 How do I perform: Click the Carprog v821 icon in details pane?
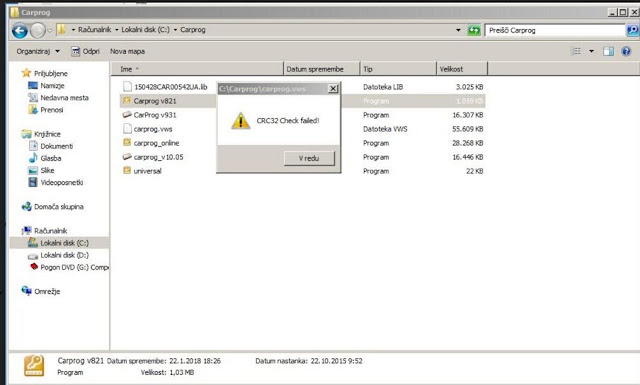pyautogui.click(x=34, y=365)
